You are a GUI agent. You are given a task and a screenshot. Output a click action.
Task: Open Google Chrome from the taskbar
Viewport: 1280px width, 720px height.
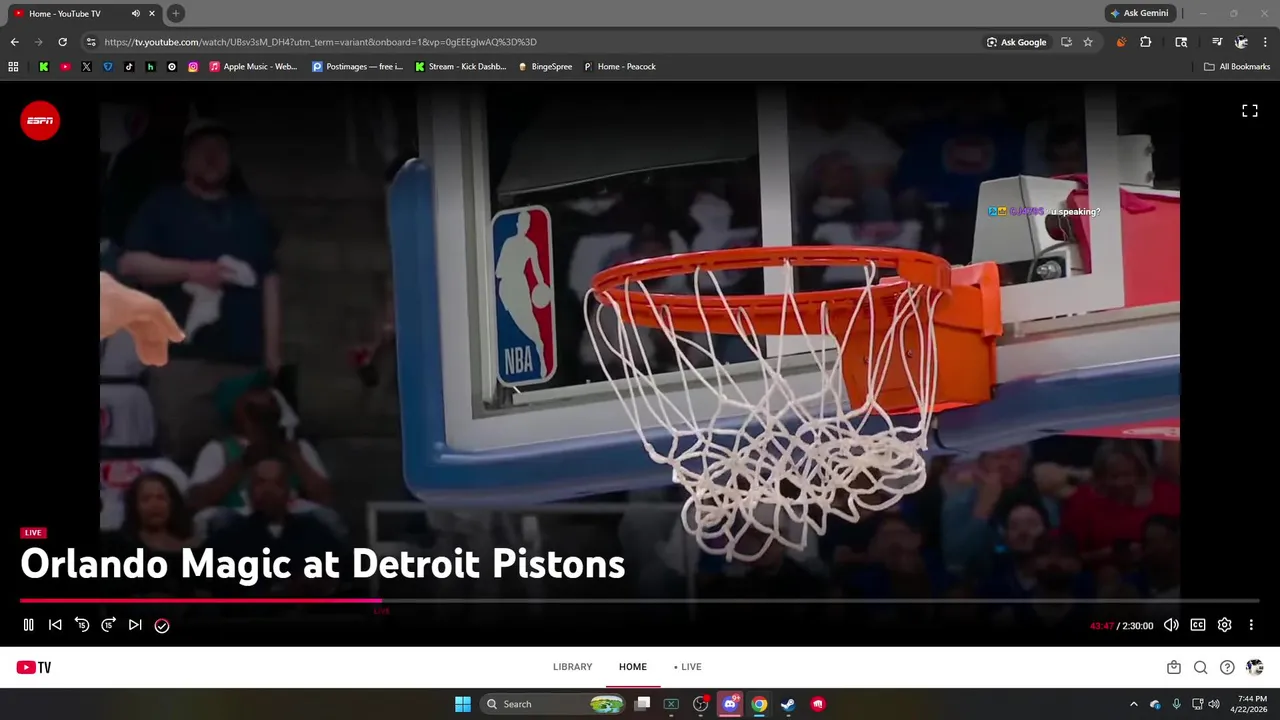pos(759,704)
